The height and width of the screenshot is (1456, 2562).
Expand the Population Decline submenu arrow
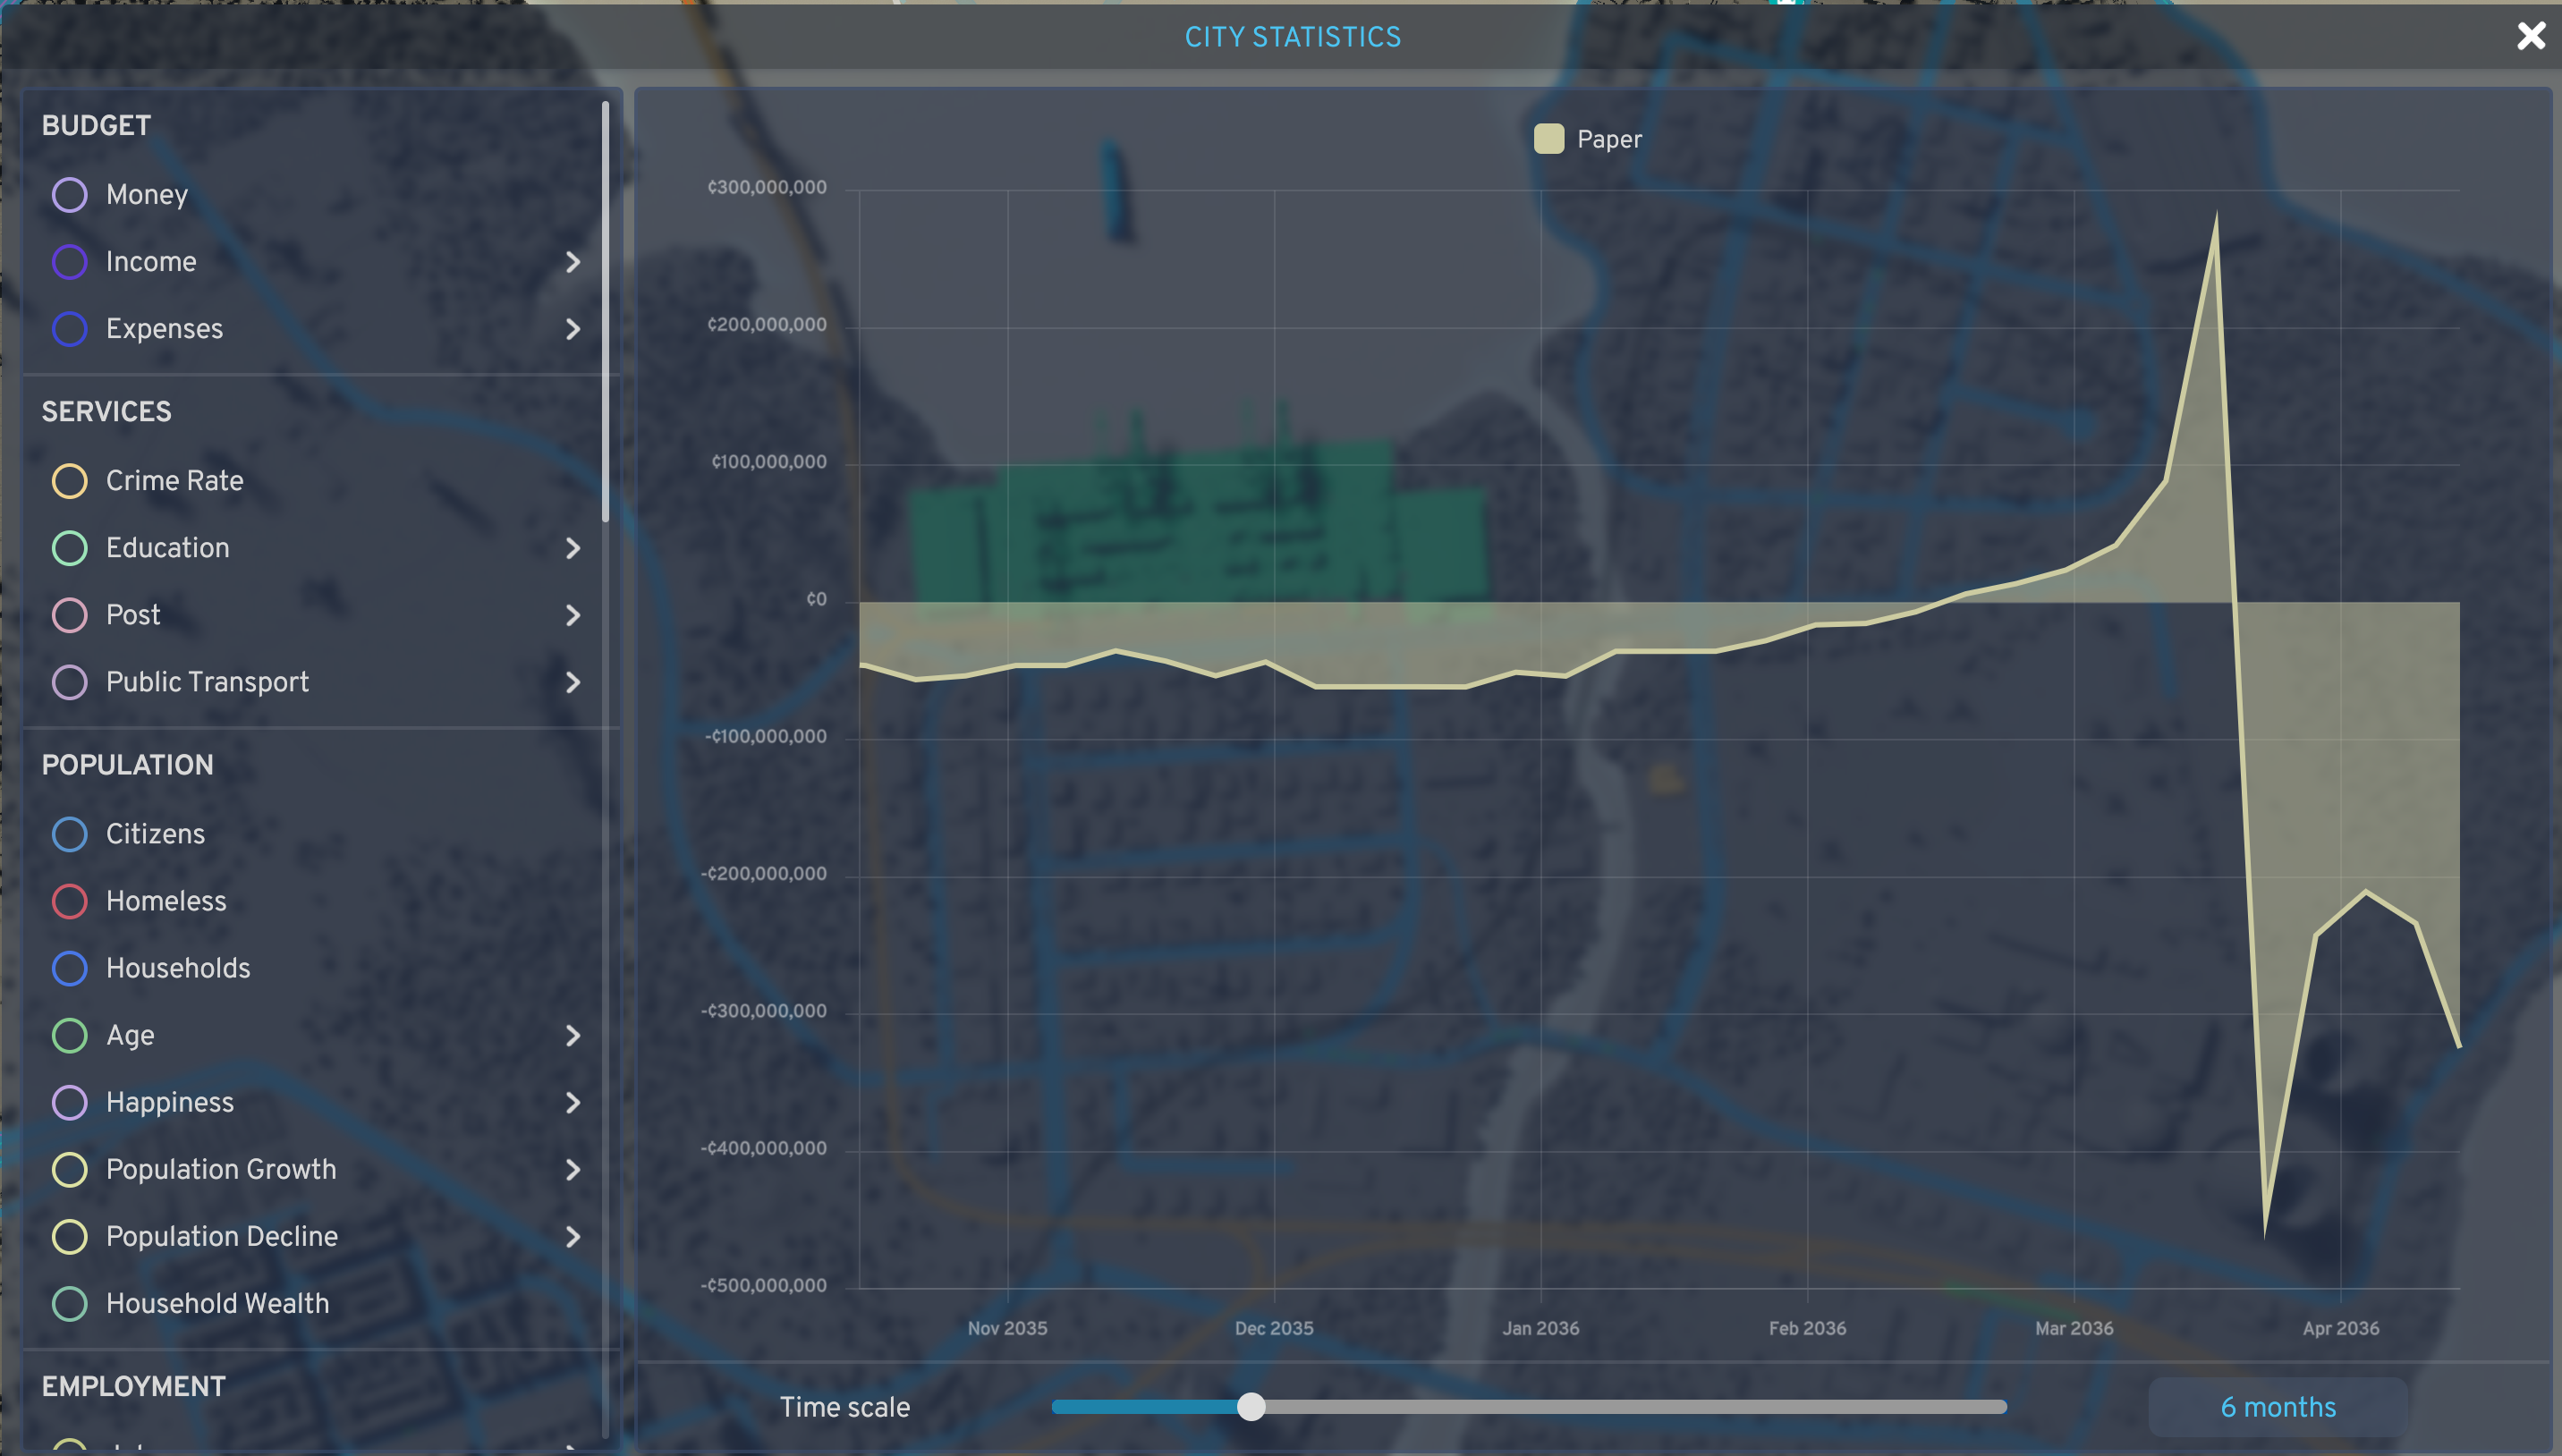click(x=573, y=1236)
